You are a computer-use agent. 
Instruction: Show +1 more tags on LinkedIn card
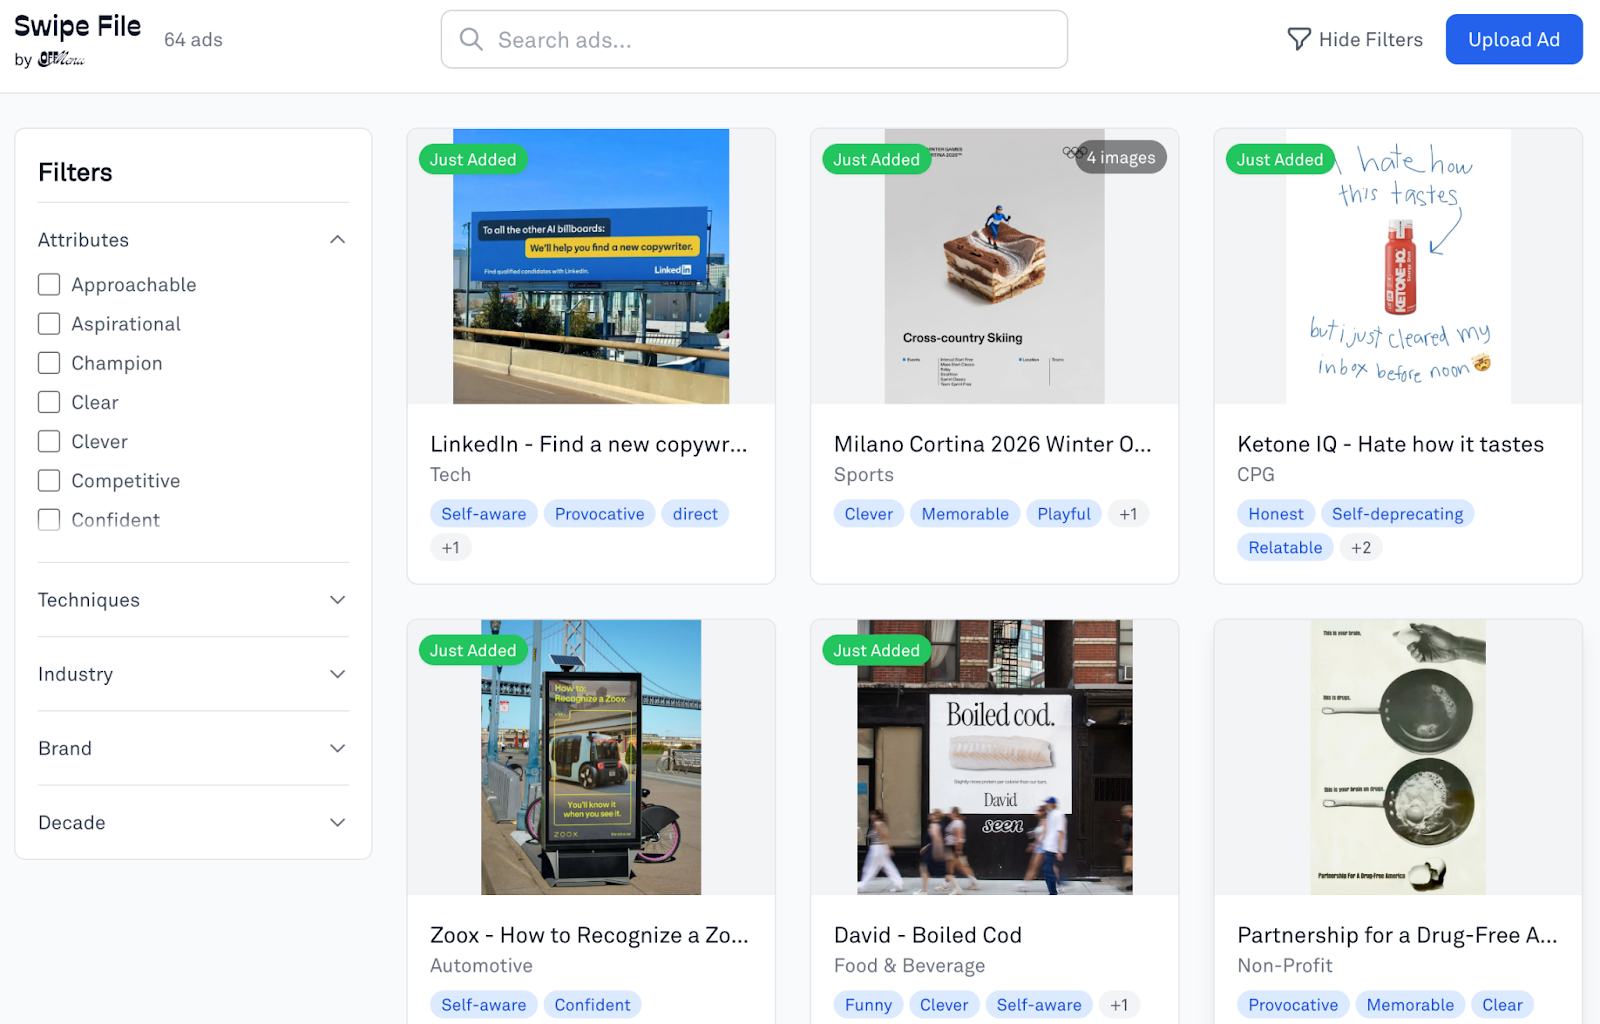click(451, 548)
